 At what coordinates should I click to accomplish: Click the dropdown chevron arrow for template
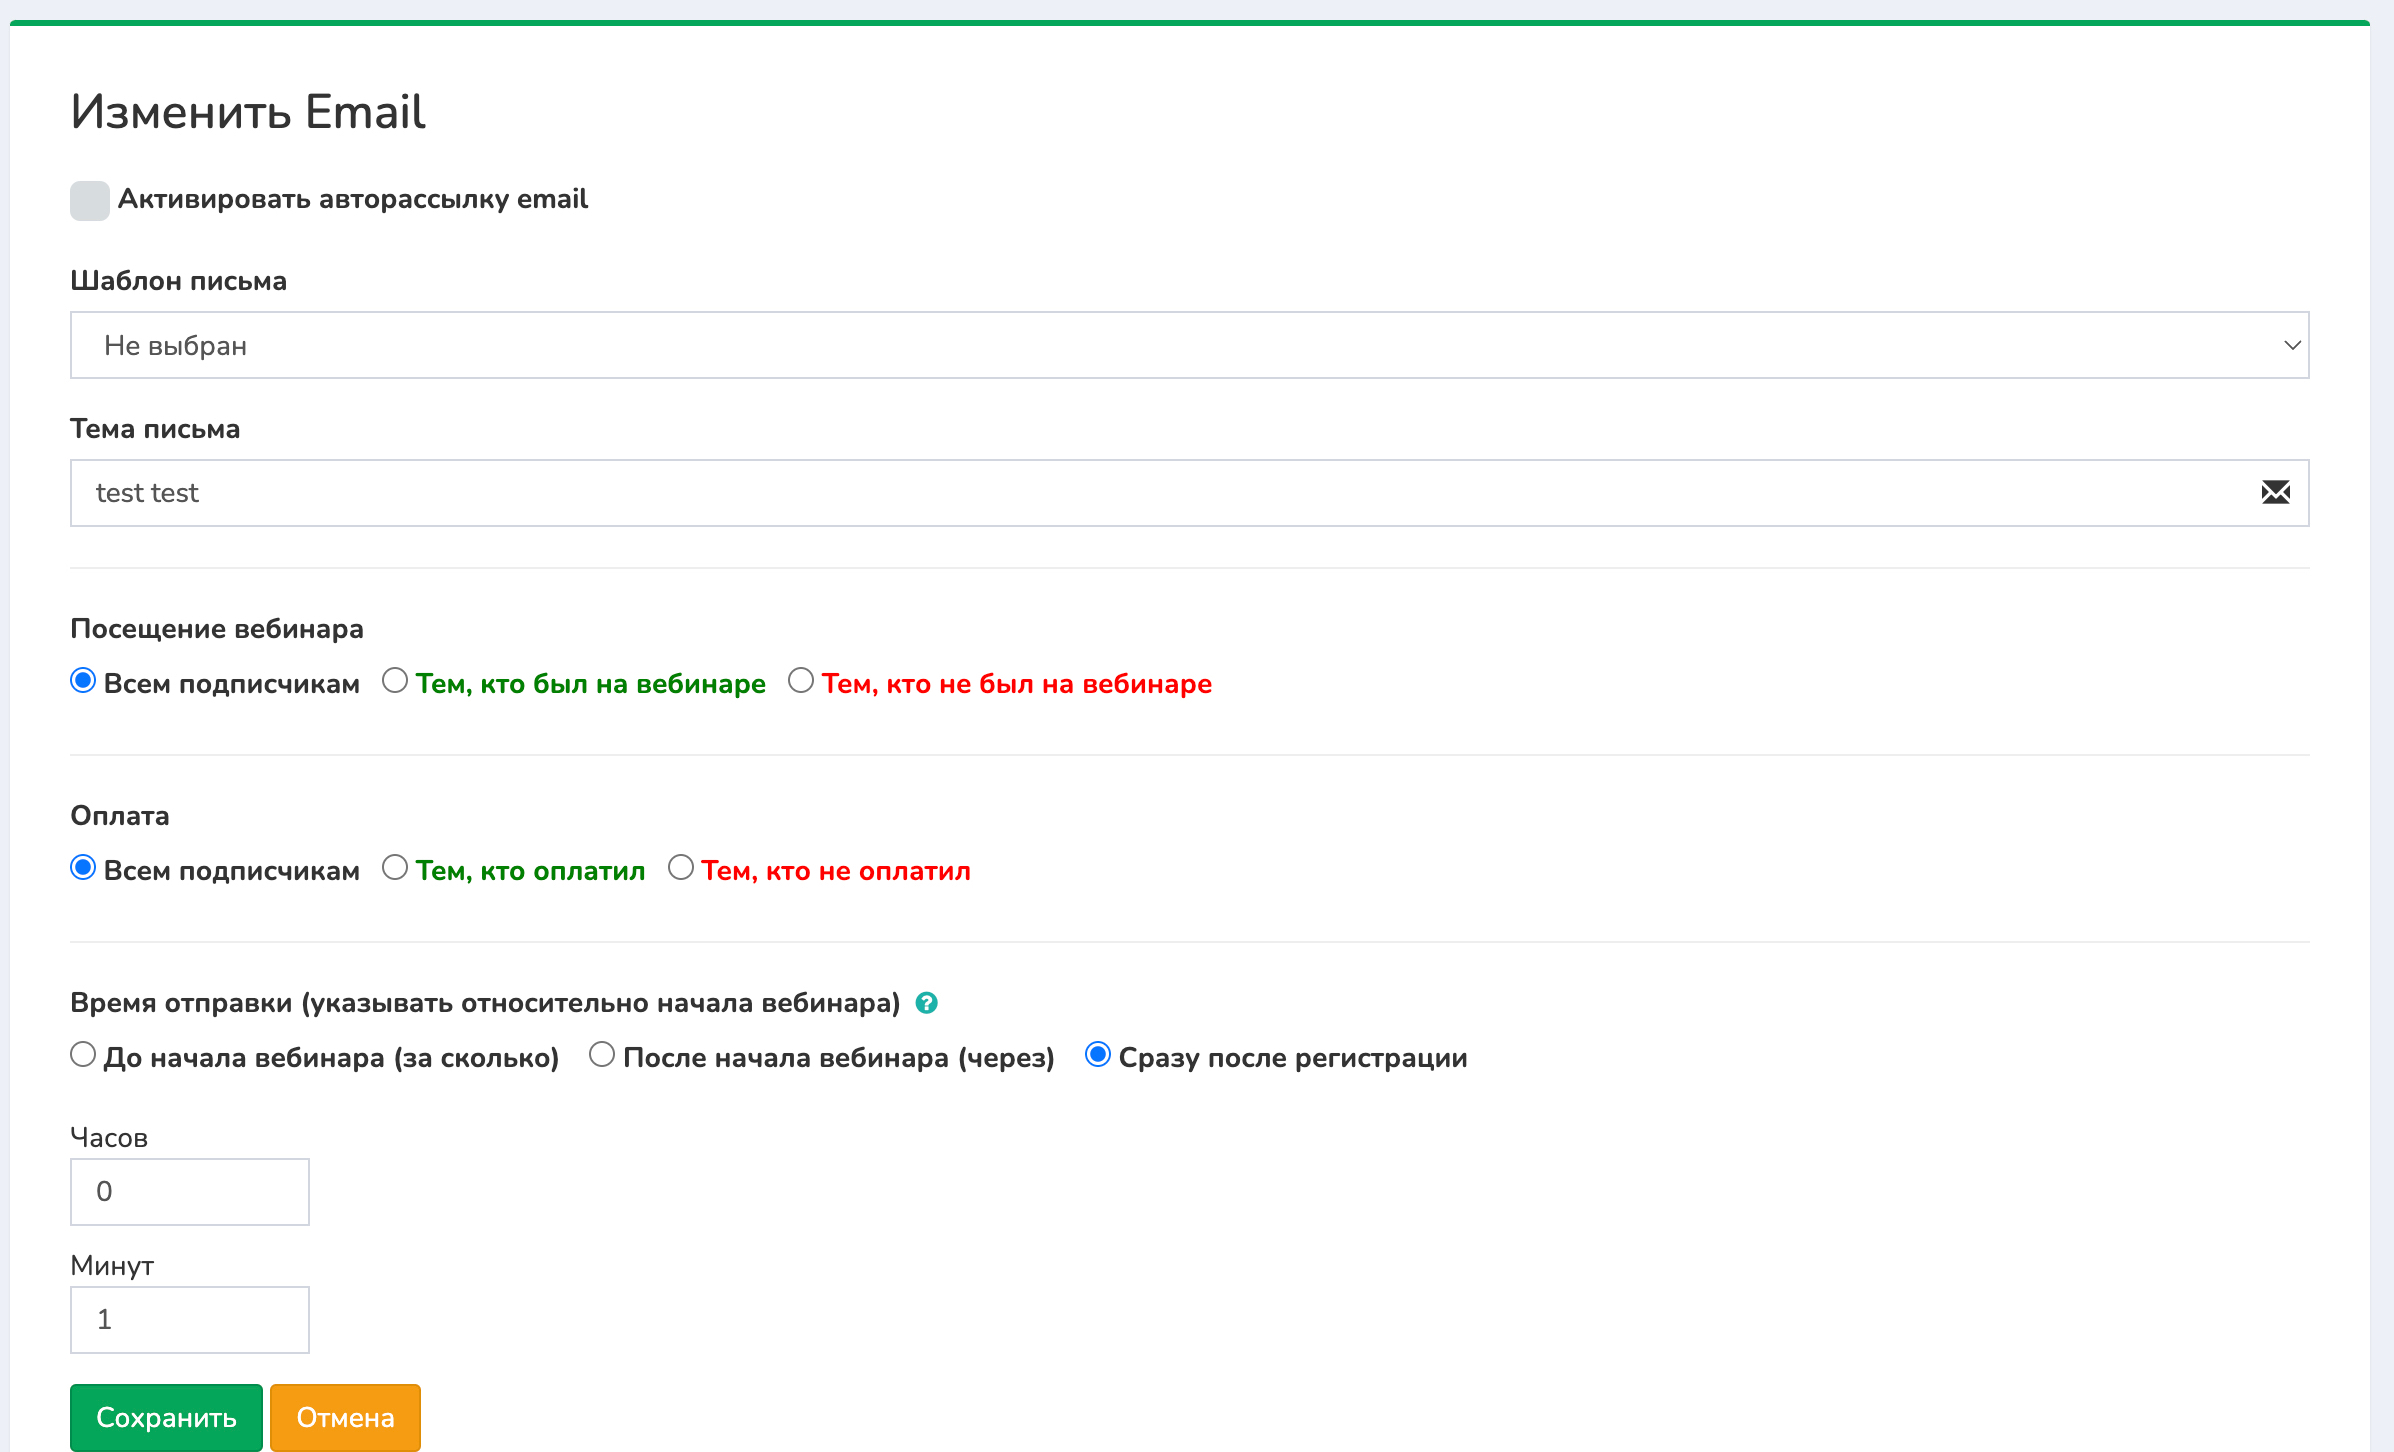(2292, 345)
